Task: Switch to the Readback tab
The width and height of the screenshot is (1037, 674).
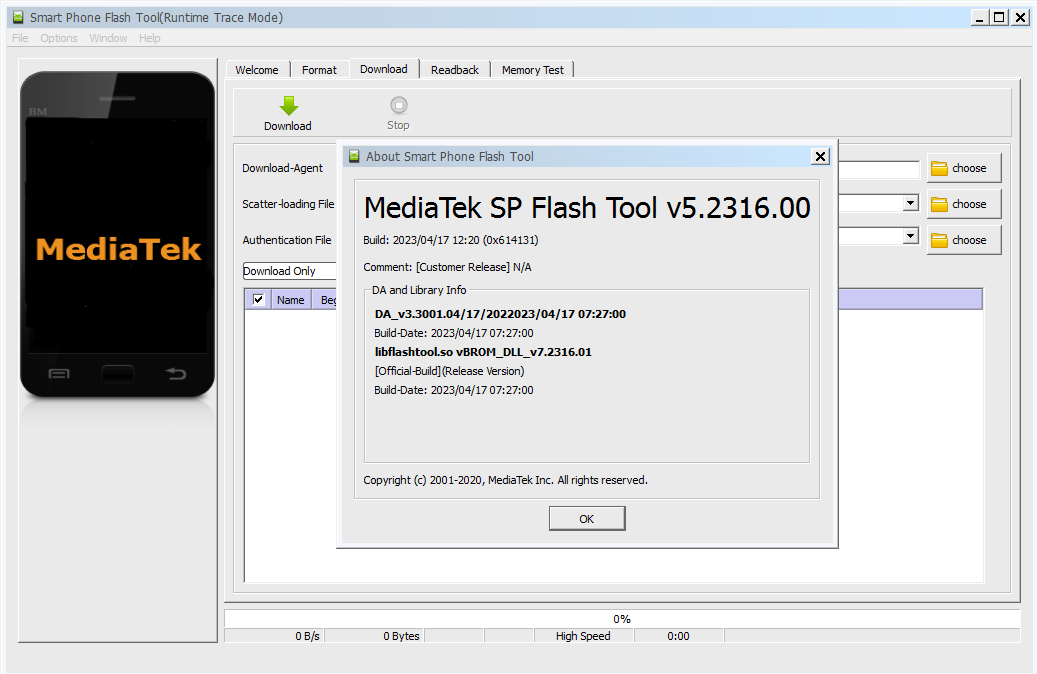Action: tap(455, 69)
